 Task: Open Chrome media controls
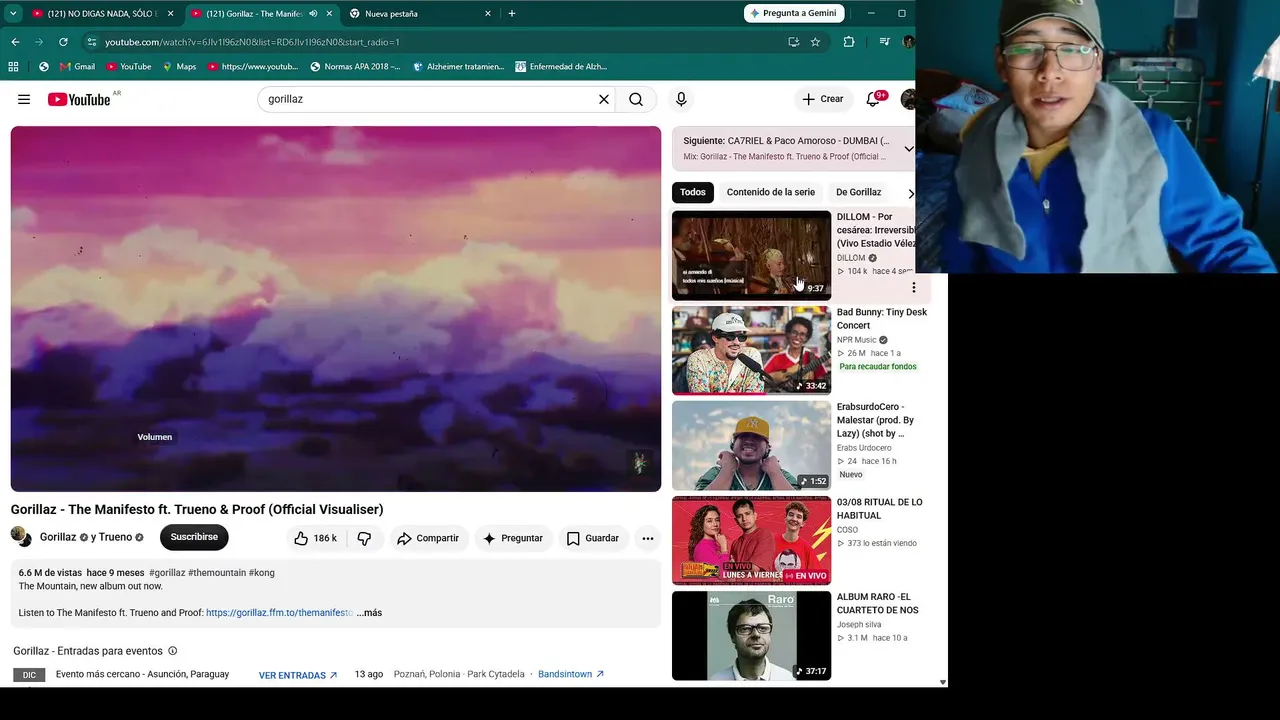[884, 42]
